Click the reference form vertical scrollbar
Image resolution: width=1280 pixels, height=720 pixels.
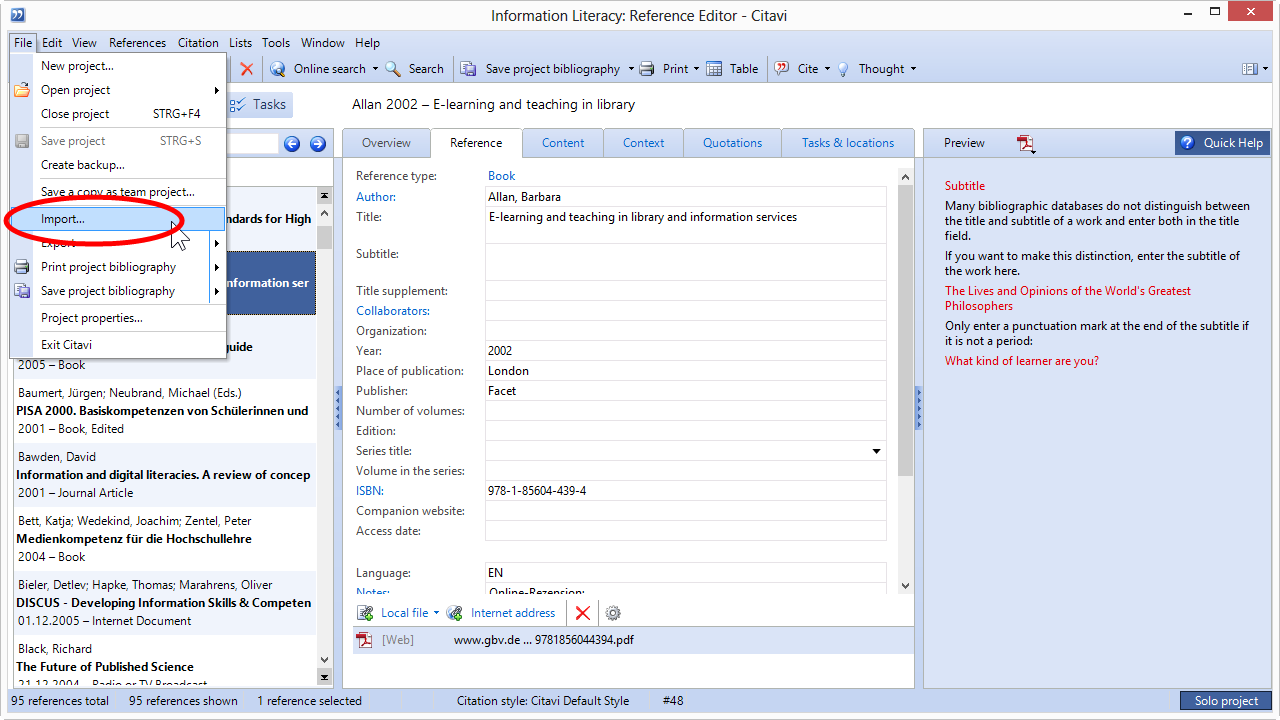pos(906,330)
